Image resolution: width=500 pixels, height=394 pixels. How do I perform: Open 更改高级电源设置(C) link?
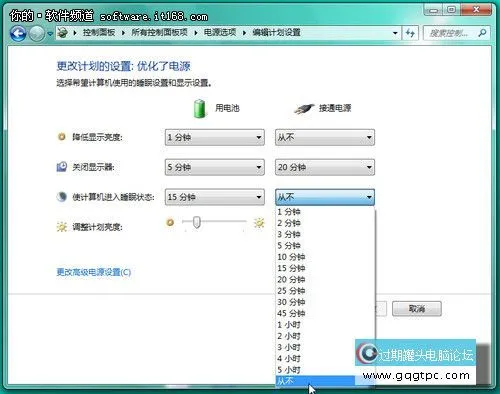[94, 272]
